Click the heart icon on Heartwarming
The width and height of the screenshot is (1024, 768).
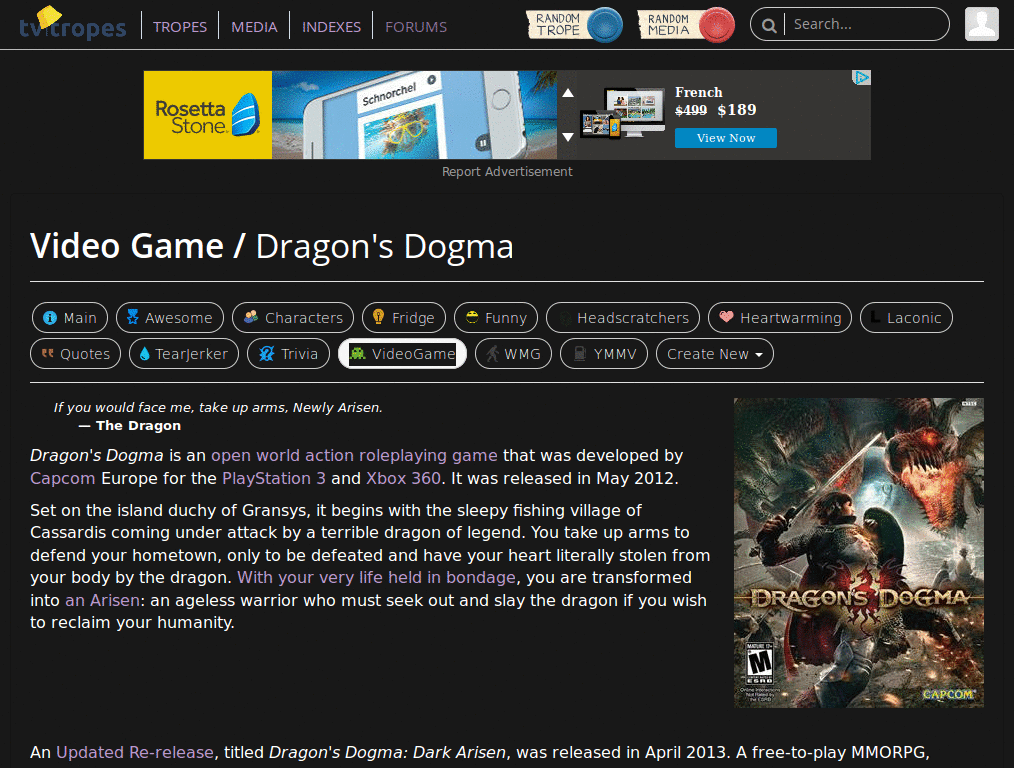pyautogui.click(x=725, y=317)
